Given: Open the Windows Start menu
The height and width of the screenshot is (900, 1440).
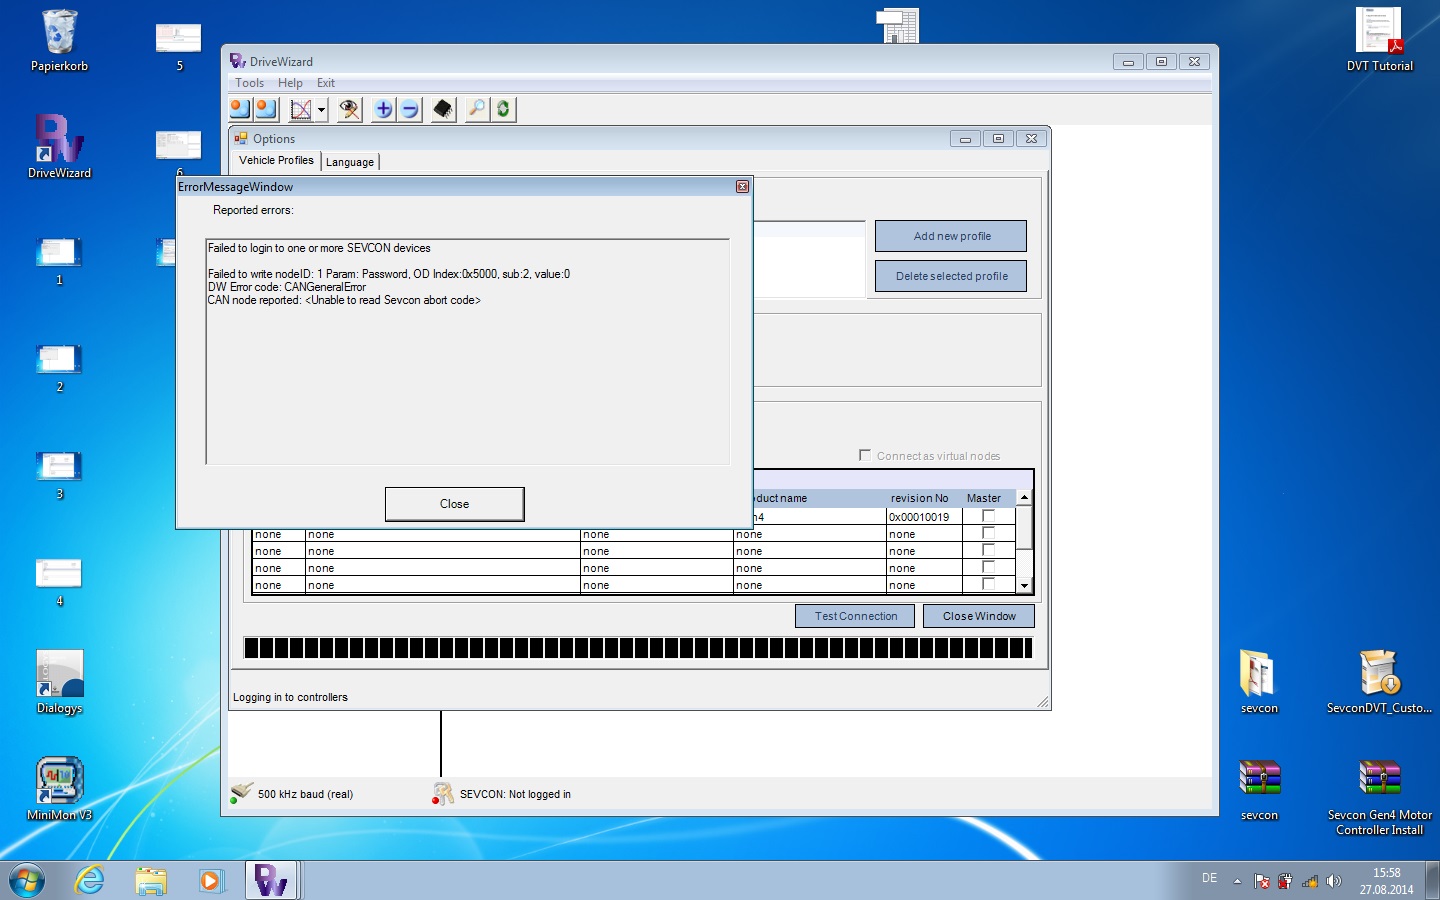Looking at the screenshot, I should tap(27, 881).
